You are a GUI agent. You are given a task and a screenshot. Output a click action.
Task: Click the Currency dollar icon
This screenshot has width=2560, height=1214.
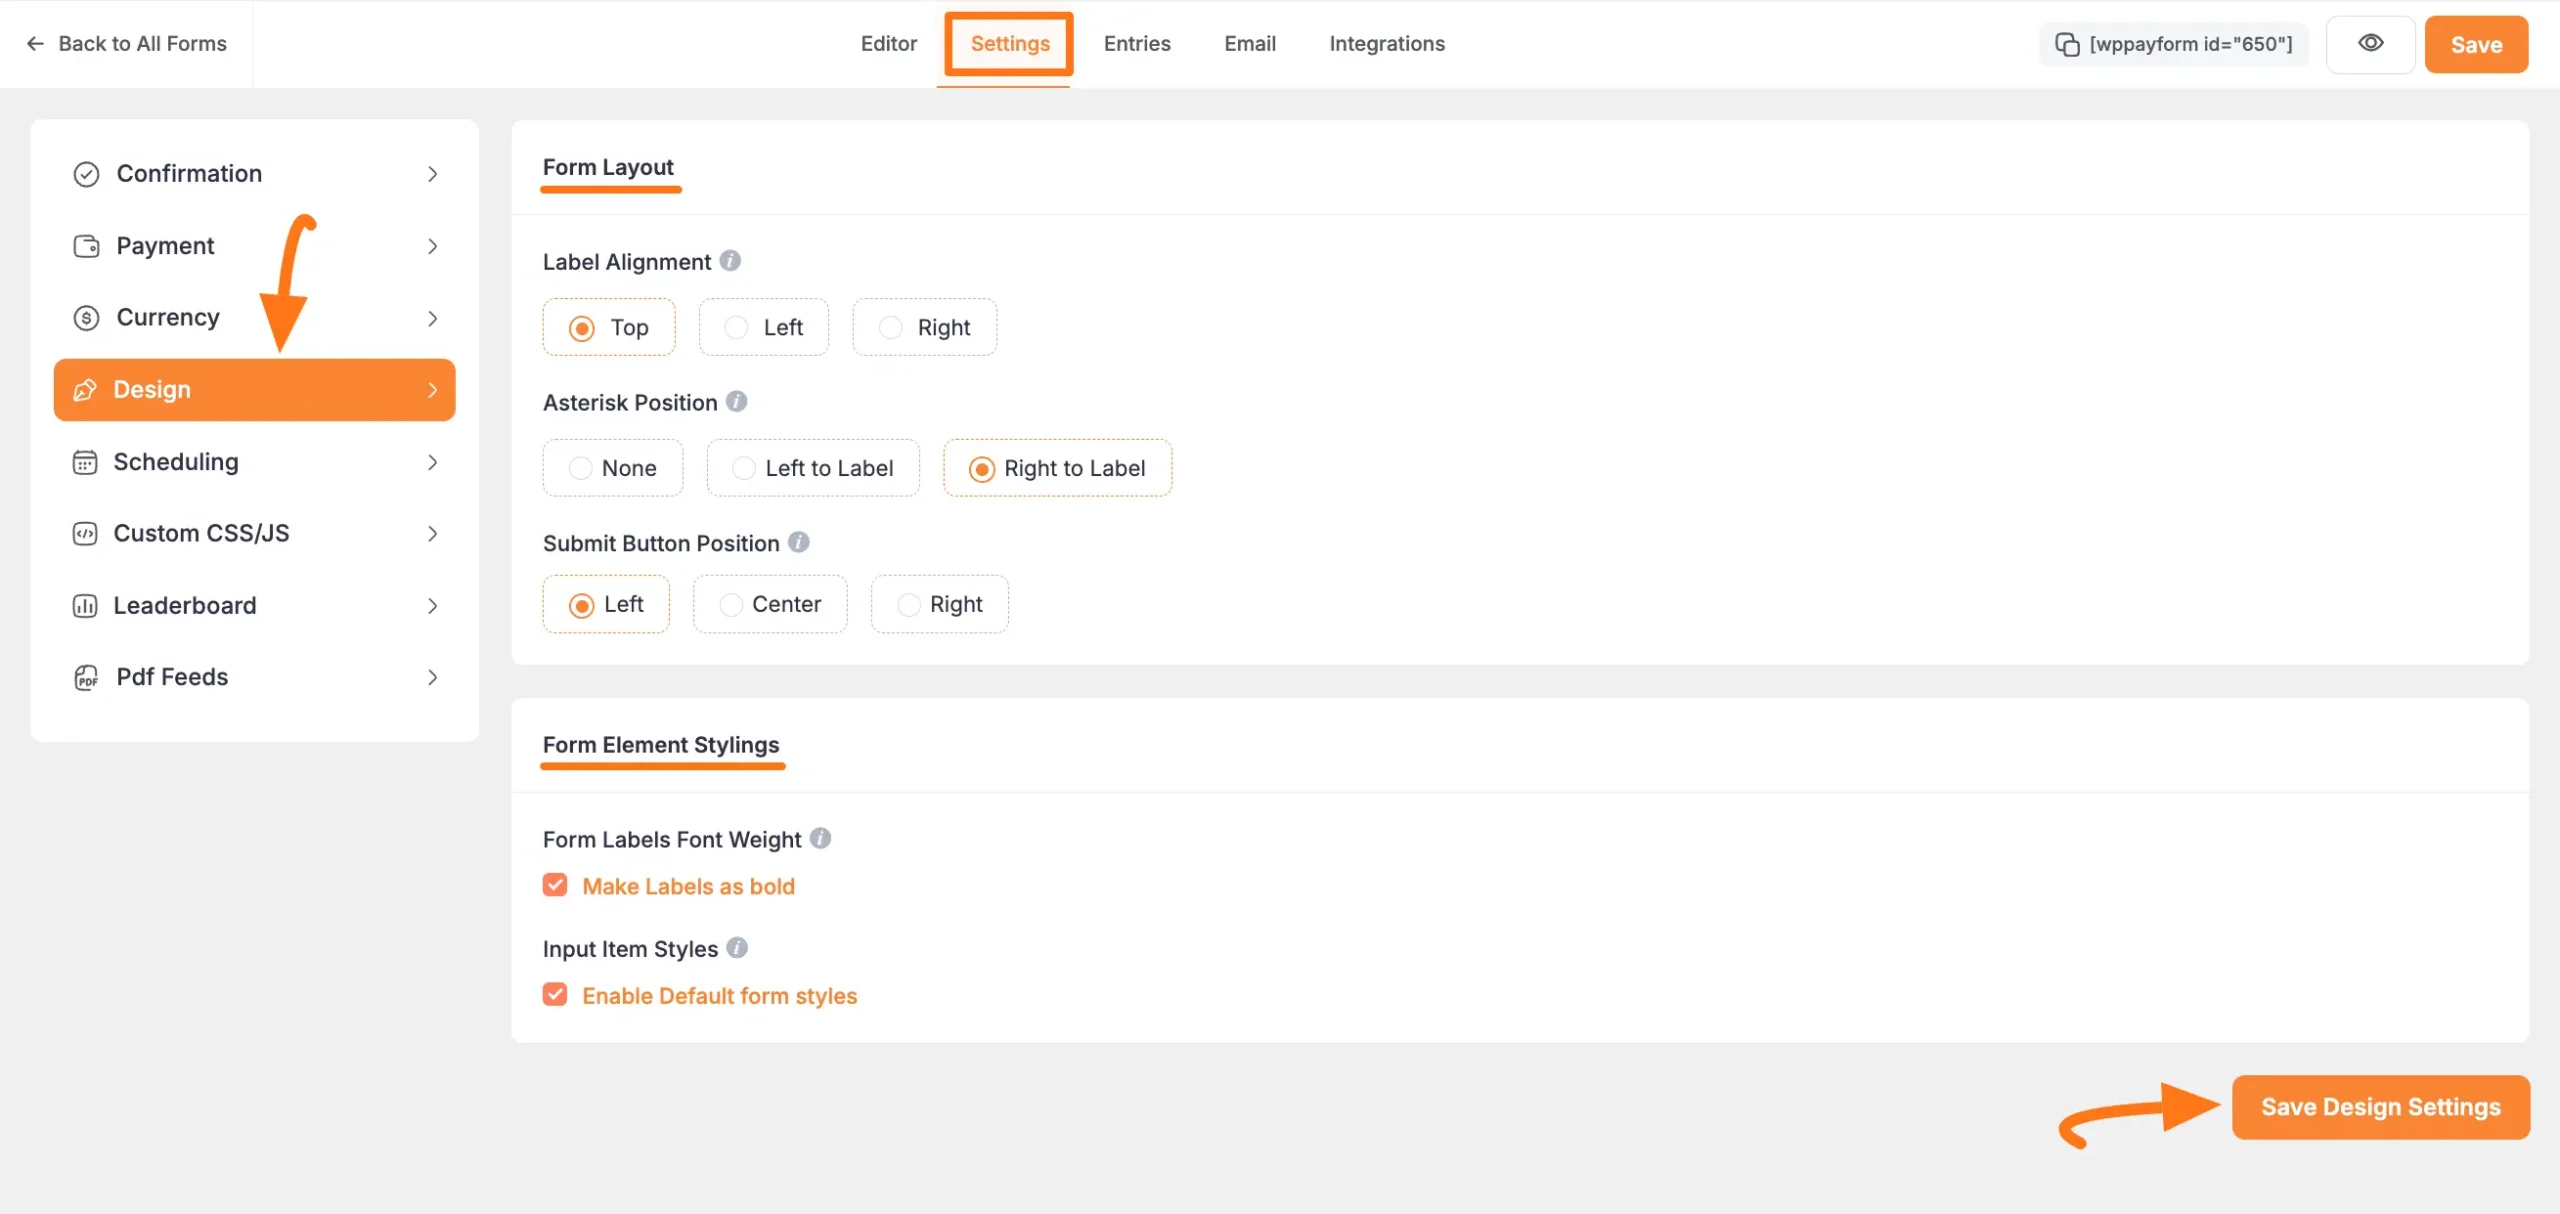85,317
